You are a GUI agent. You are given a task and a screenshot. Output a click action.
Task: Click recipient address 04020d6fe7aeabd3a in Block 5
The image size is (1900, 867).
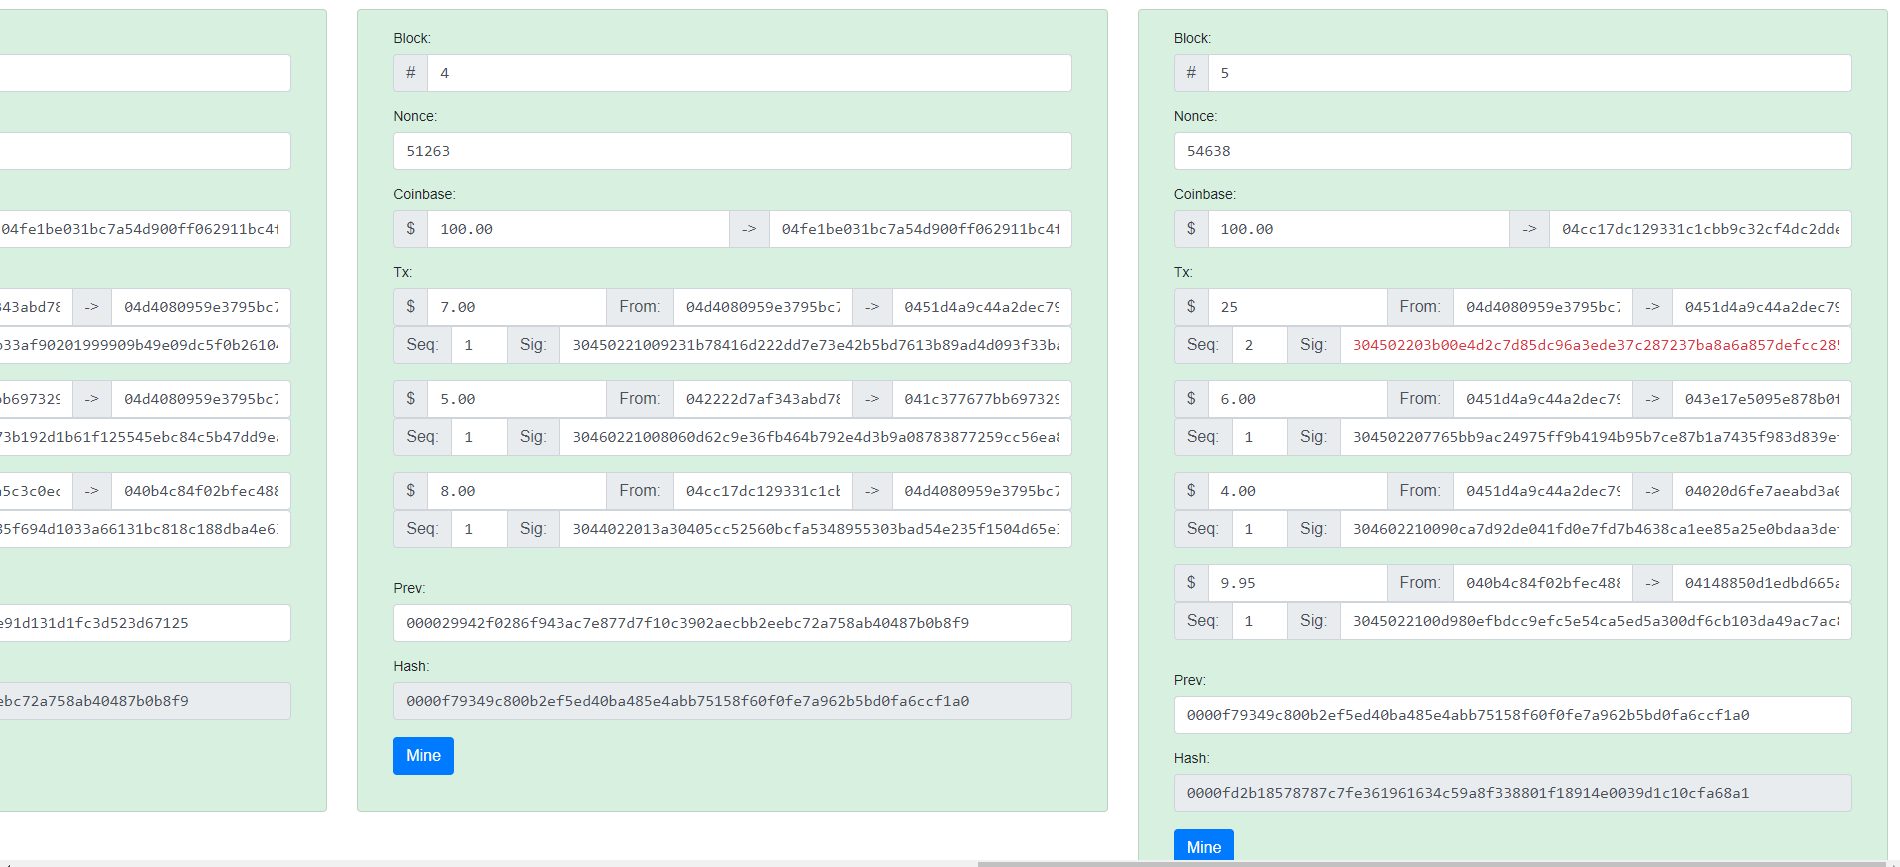(1762, 491)
